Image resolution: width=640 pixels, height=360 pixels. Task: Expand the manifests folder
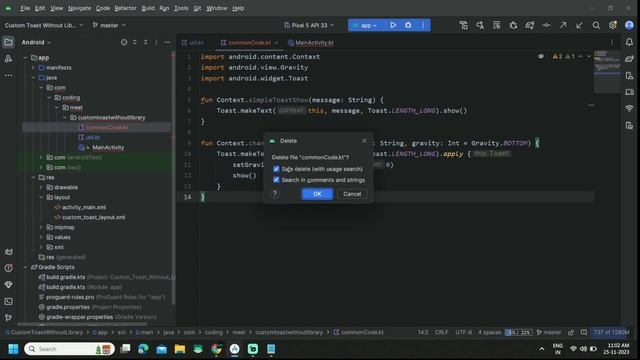tap(33, 68)
